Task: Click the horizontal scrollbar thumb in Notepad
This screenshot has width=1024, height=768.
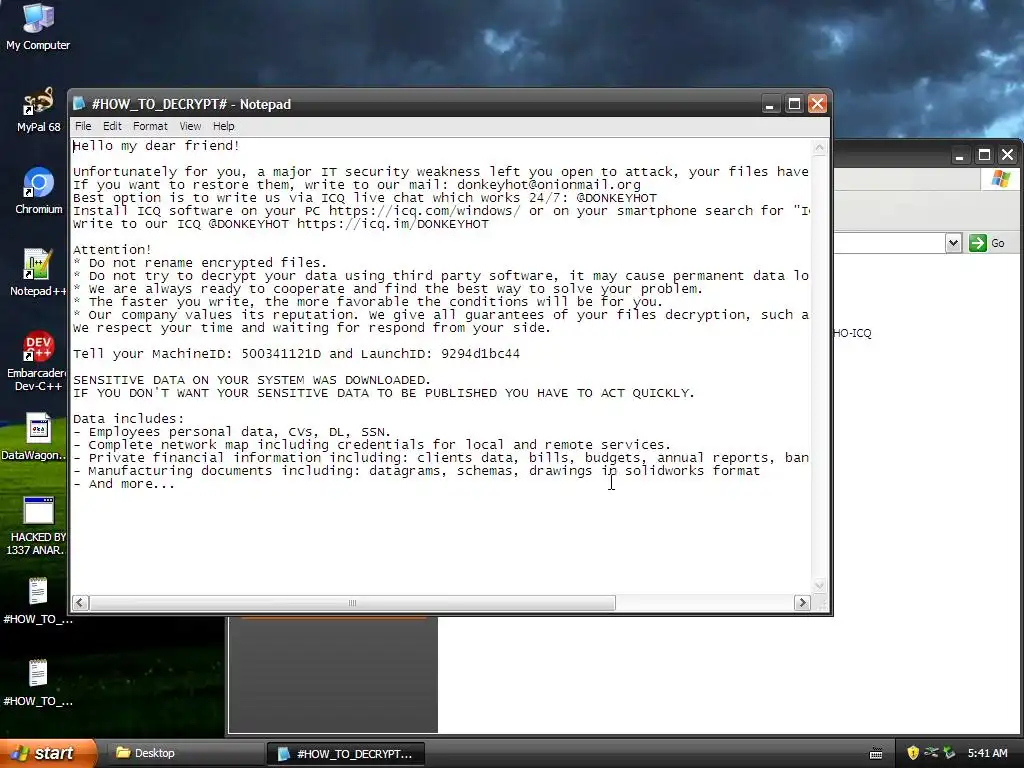Action: tap(352, 603)
